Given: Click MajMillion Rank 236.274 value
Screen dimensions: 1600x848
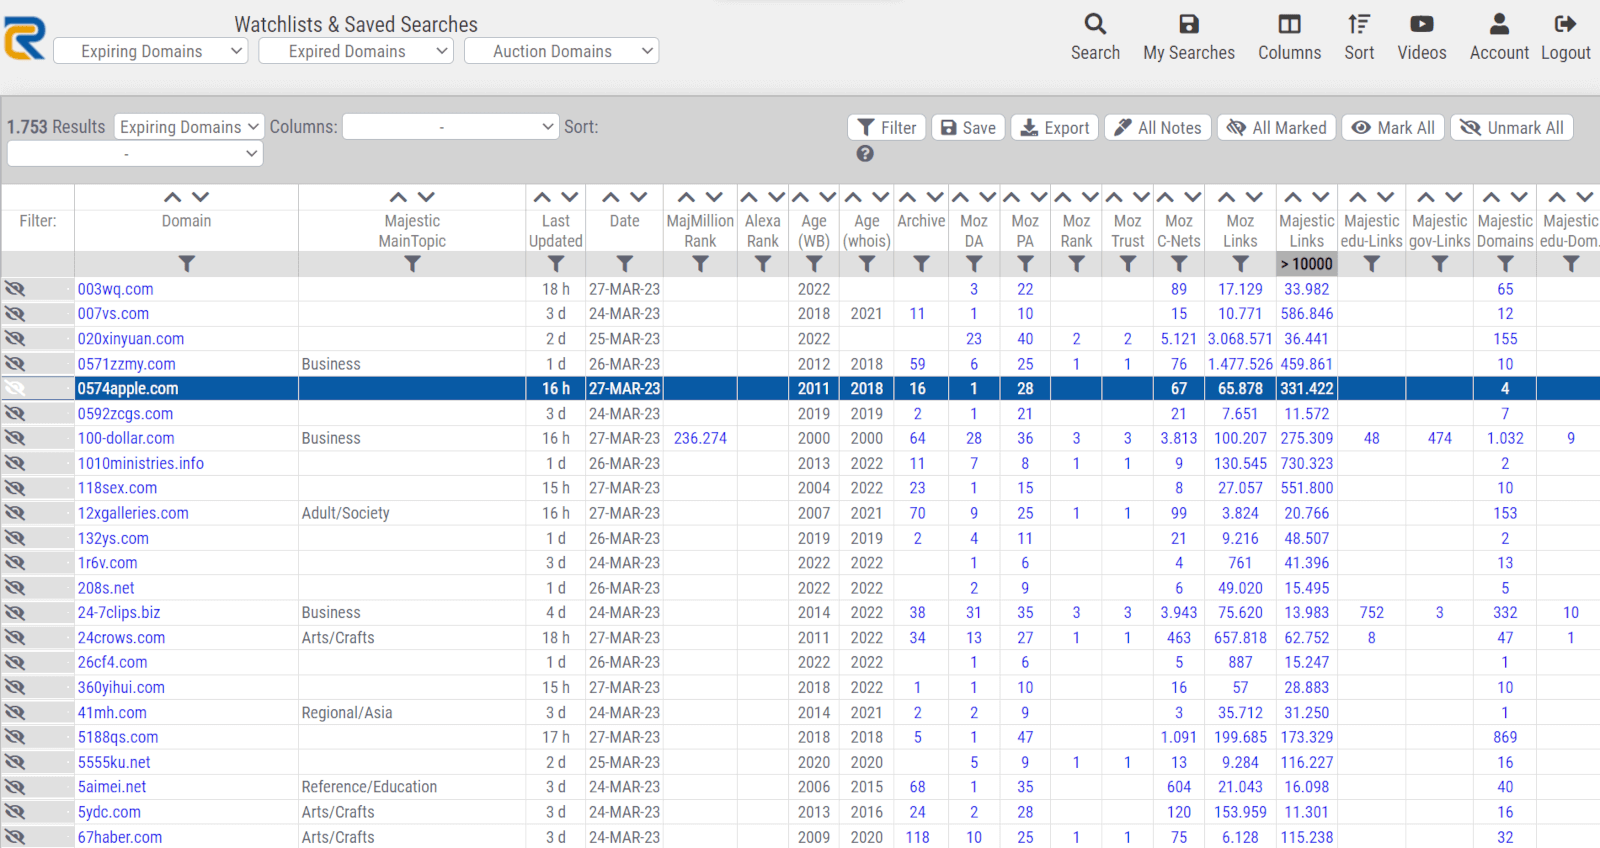Looking at the screenshot, I should (x=700, y=438).
